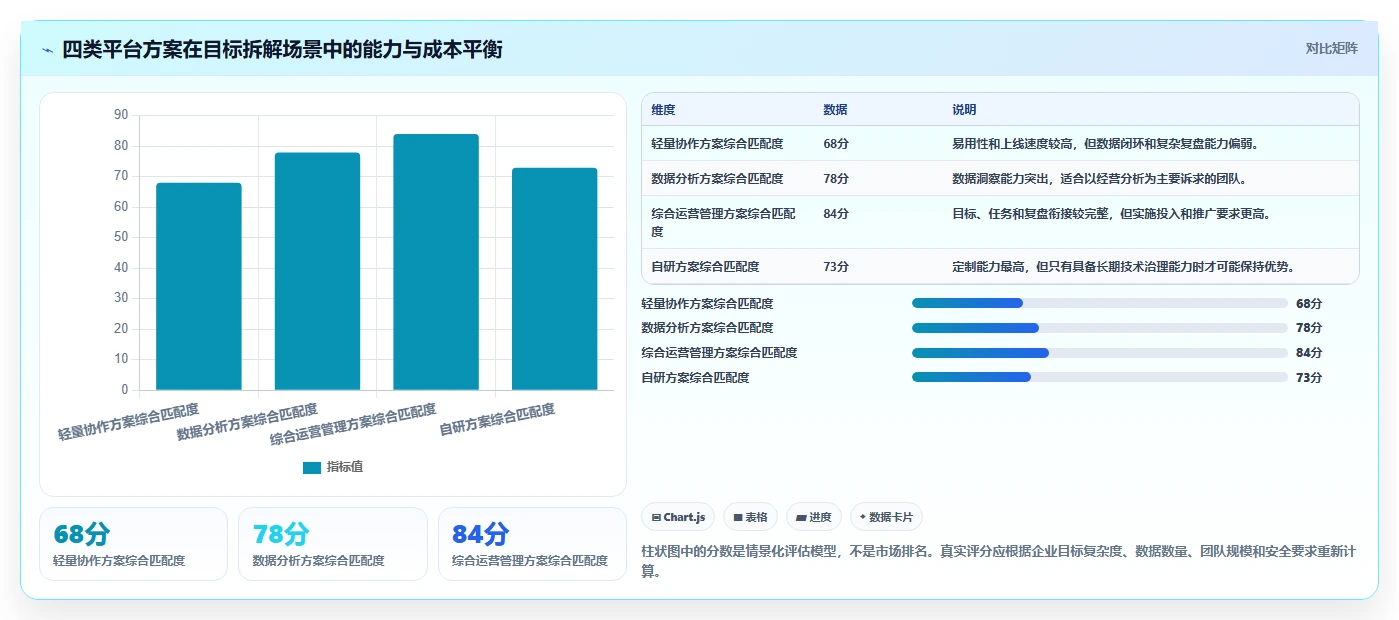Image resolution: width=1399 pixels, height=620 pixels.
Task: Click the 自研方案综合匹配度 progress list label
Action: (x=695, y=377)
